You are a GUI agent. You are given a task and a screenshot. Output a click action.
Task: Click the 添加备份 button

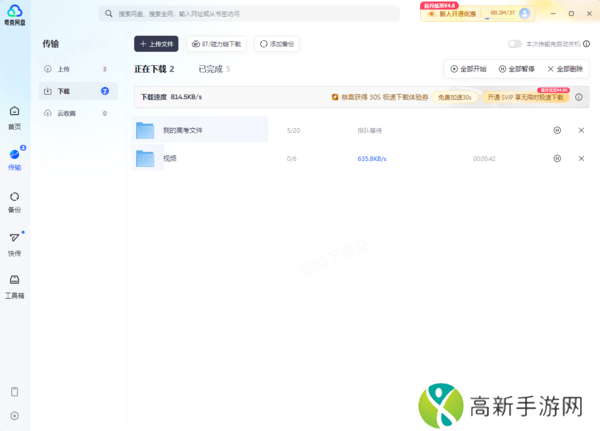277,44
